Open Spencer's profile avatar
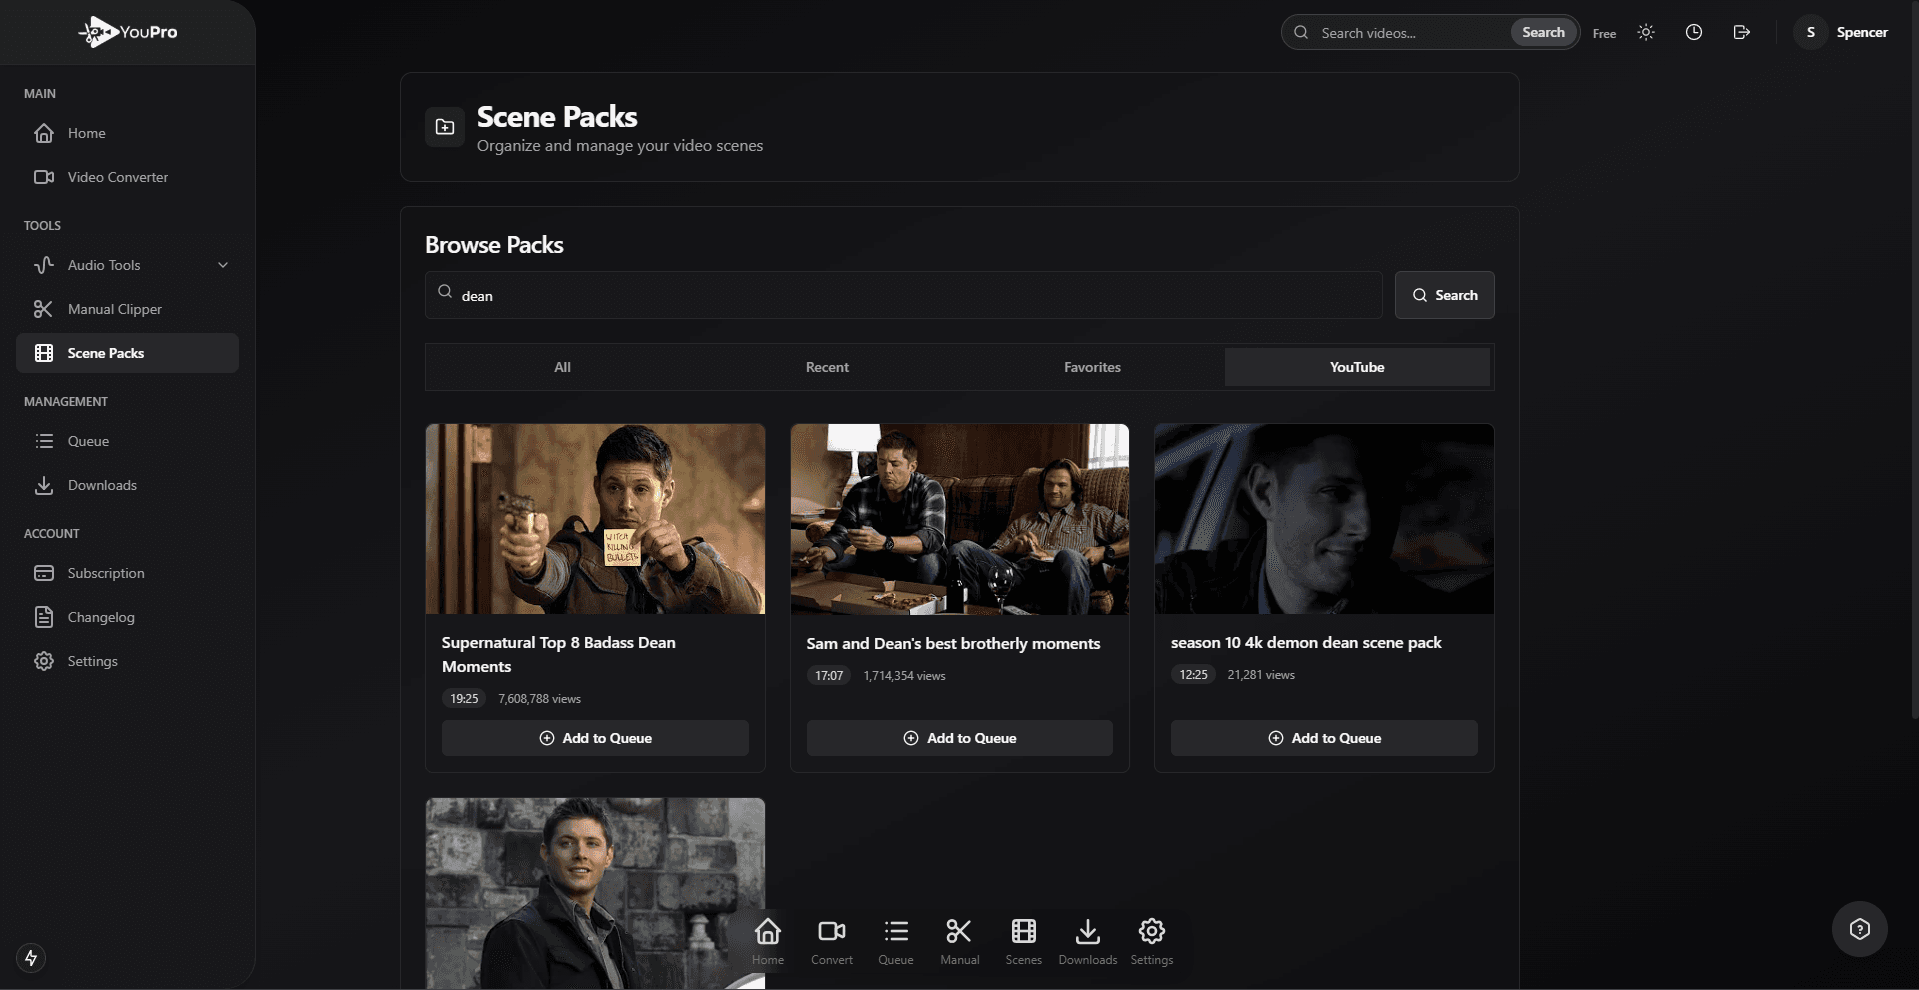 1810,32
